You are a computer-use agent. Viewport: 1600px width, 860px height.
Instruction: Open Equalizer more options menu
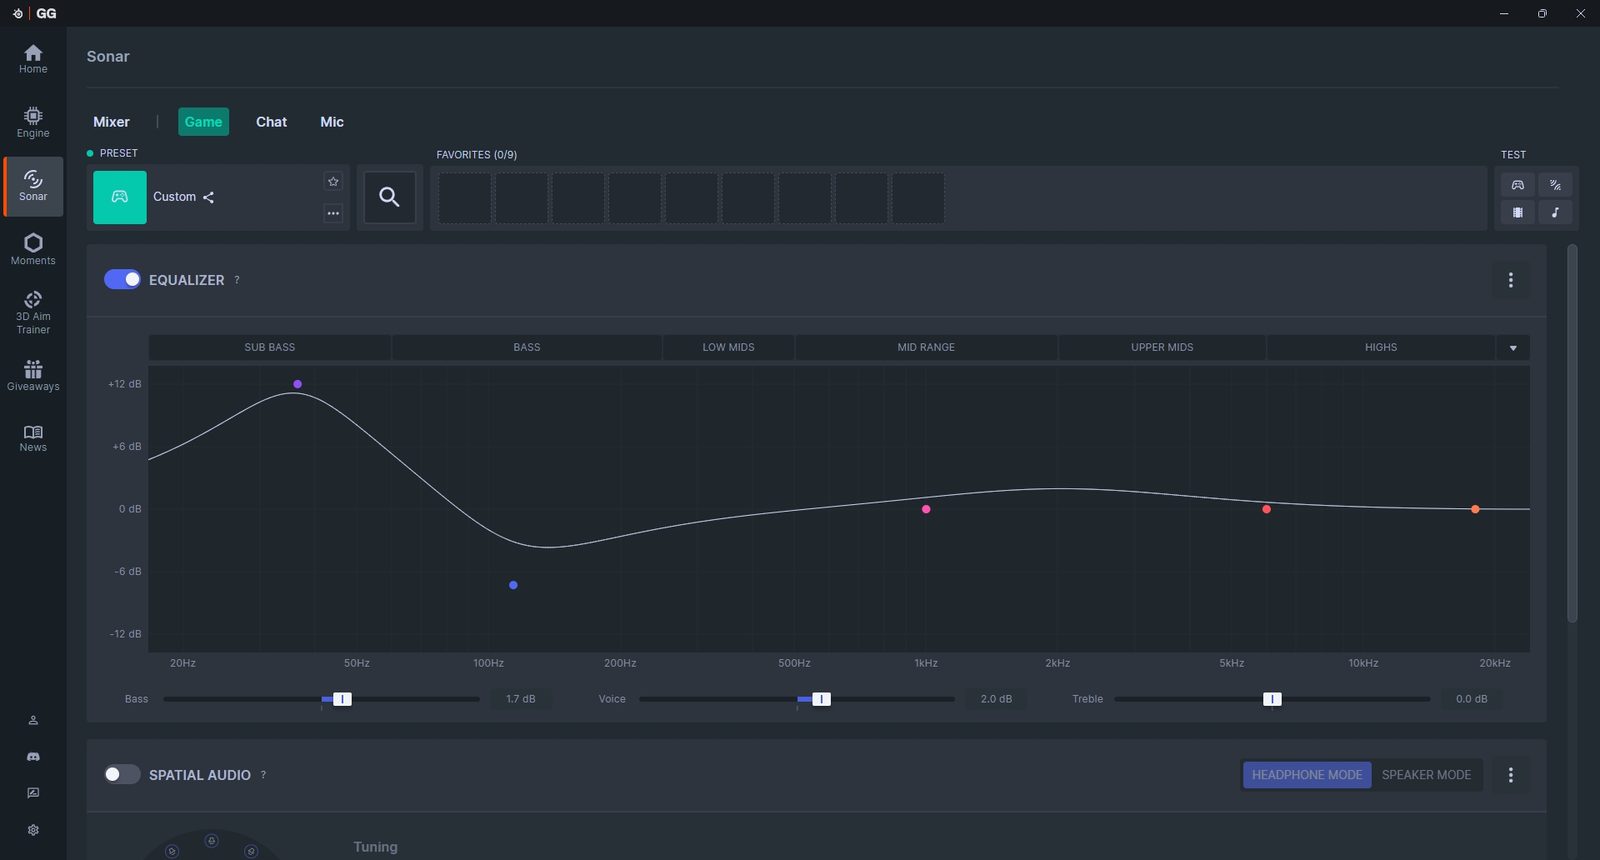click(x=1510, y=280)
